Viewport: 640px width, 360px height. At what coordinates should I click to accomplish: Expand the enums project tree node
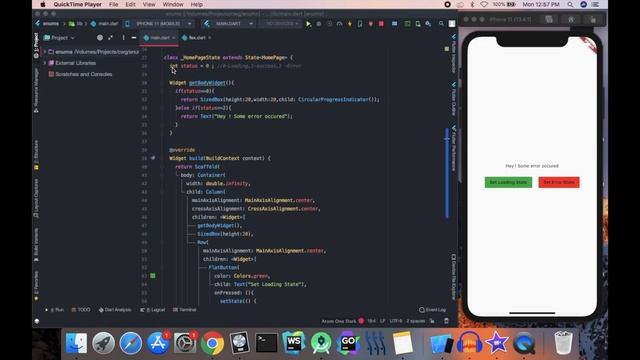click(x=45, y=52)
